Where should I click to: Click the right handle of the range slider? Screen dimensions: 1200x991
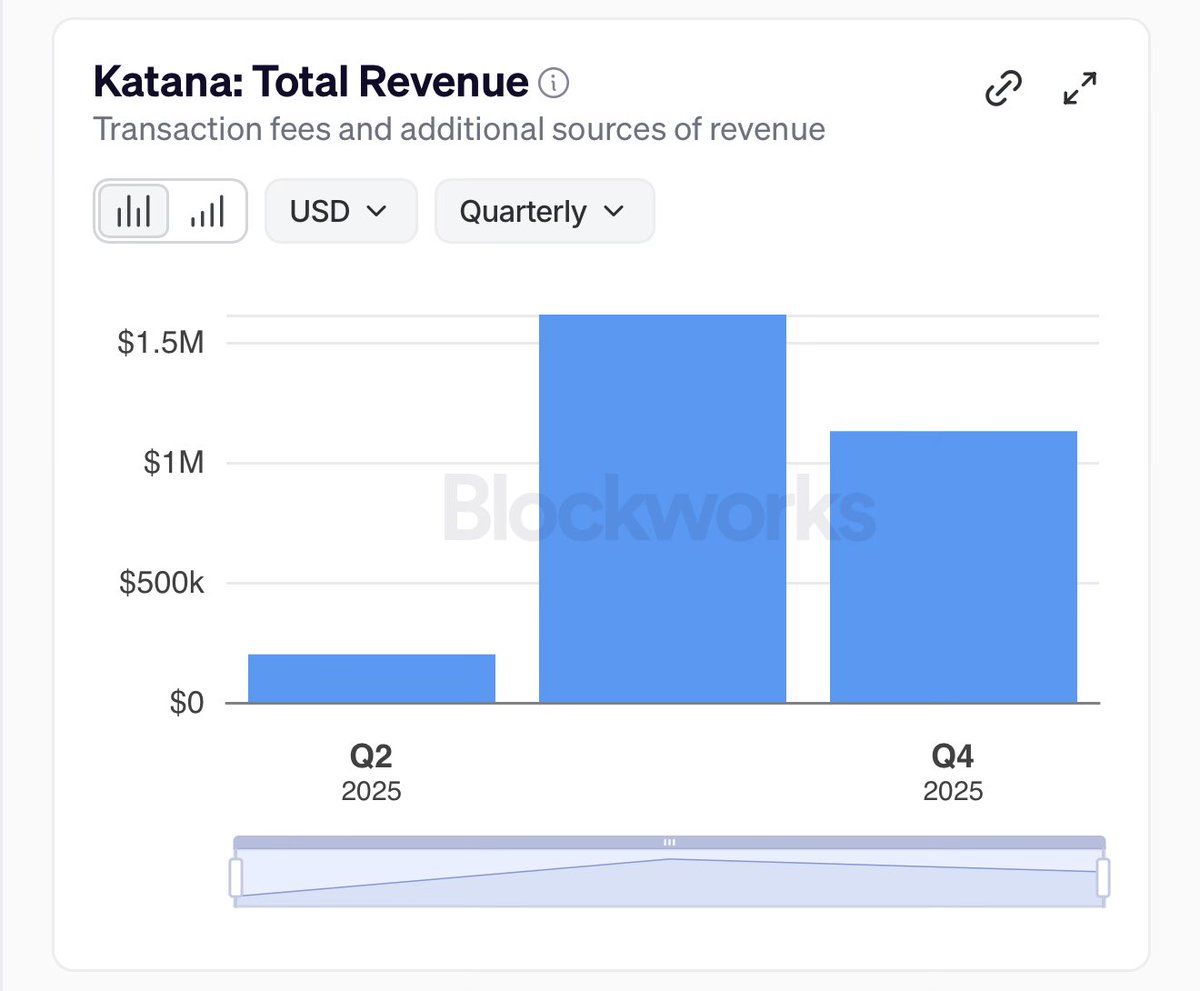coord(1103,877)
